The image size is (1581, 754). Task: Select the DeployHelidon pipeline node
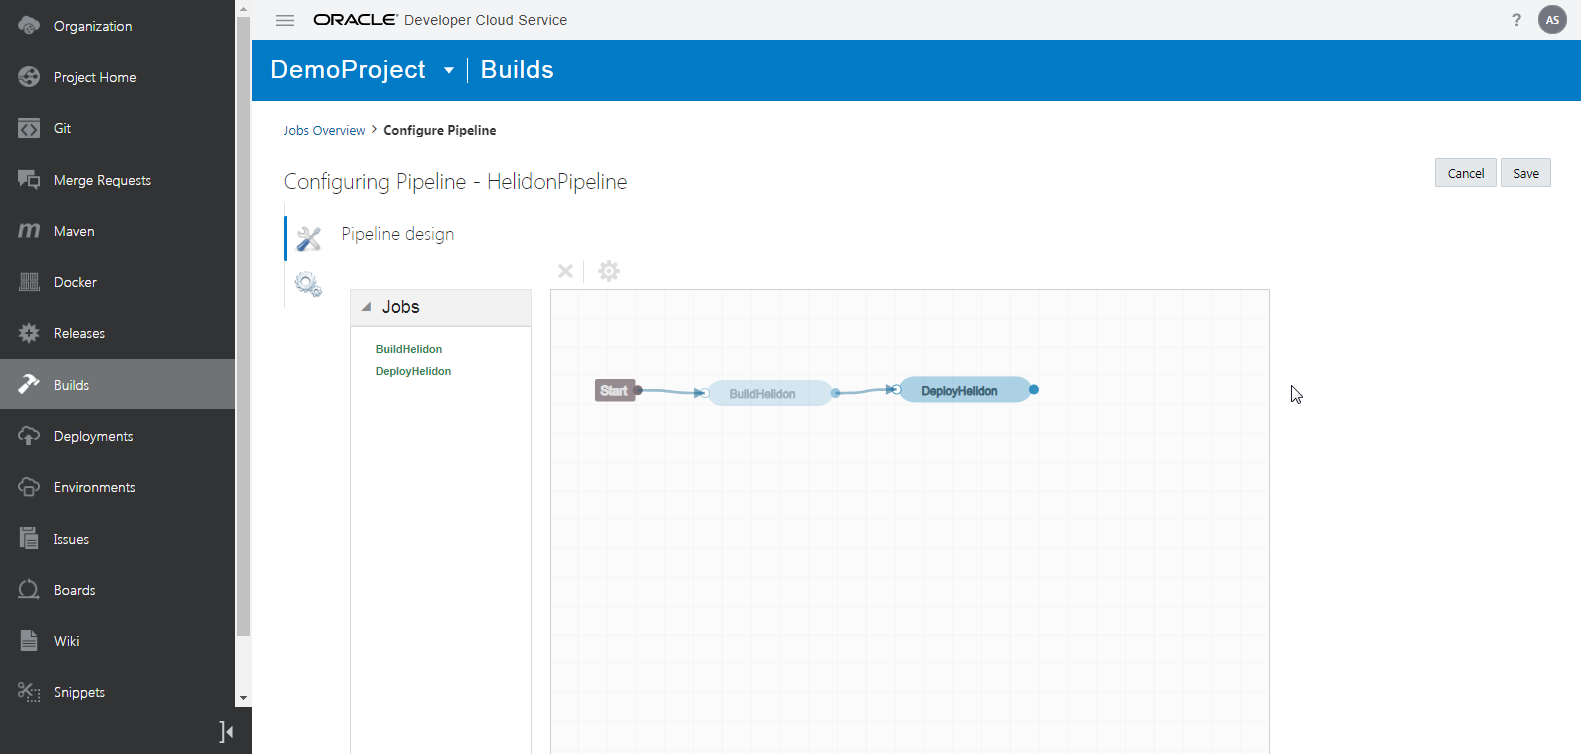[961, 390]
